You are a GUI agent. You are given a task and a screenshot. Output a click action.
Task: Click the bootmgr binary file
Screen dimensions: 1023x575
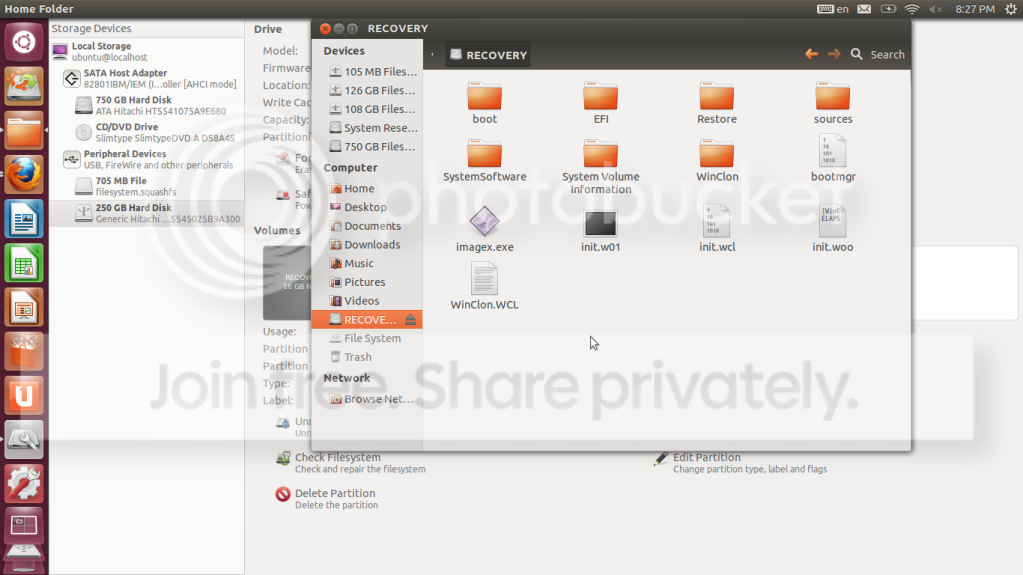click(x=832, y=158)
